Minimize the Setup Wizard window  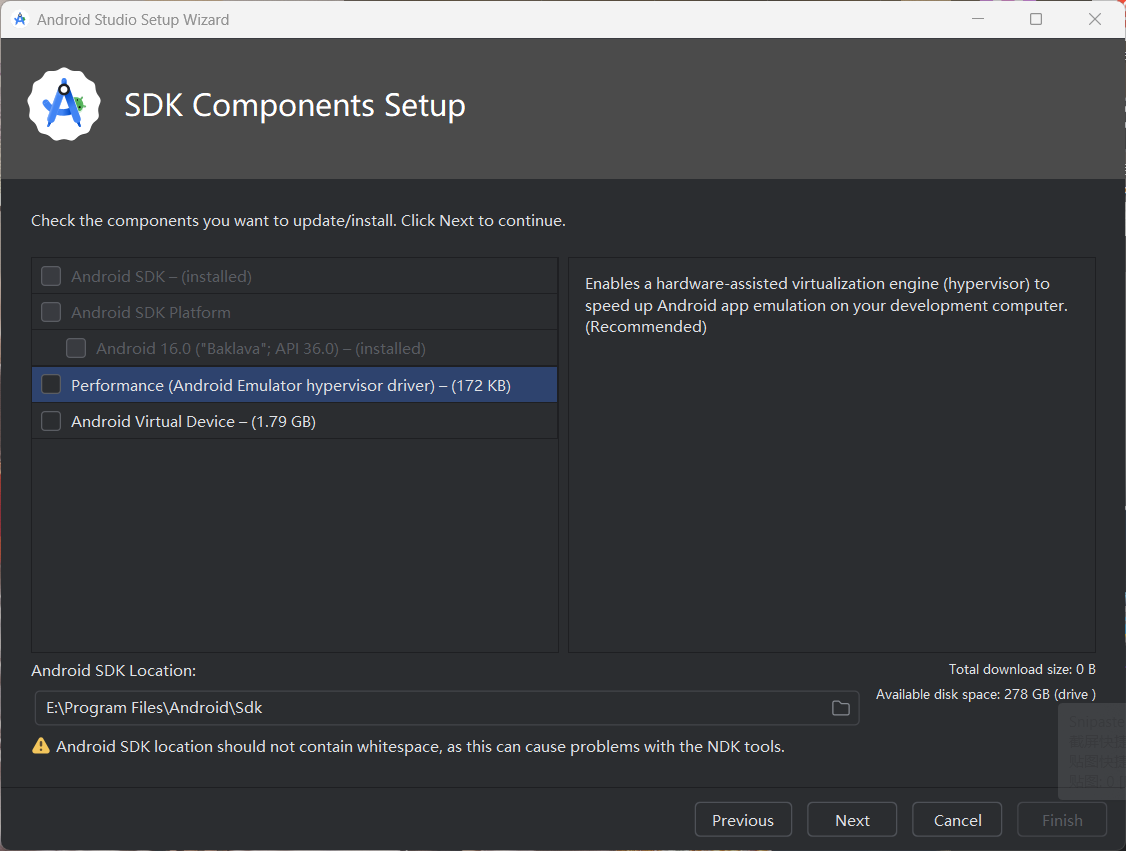(976, 19)
